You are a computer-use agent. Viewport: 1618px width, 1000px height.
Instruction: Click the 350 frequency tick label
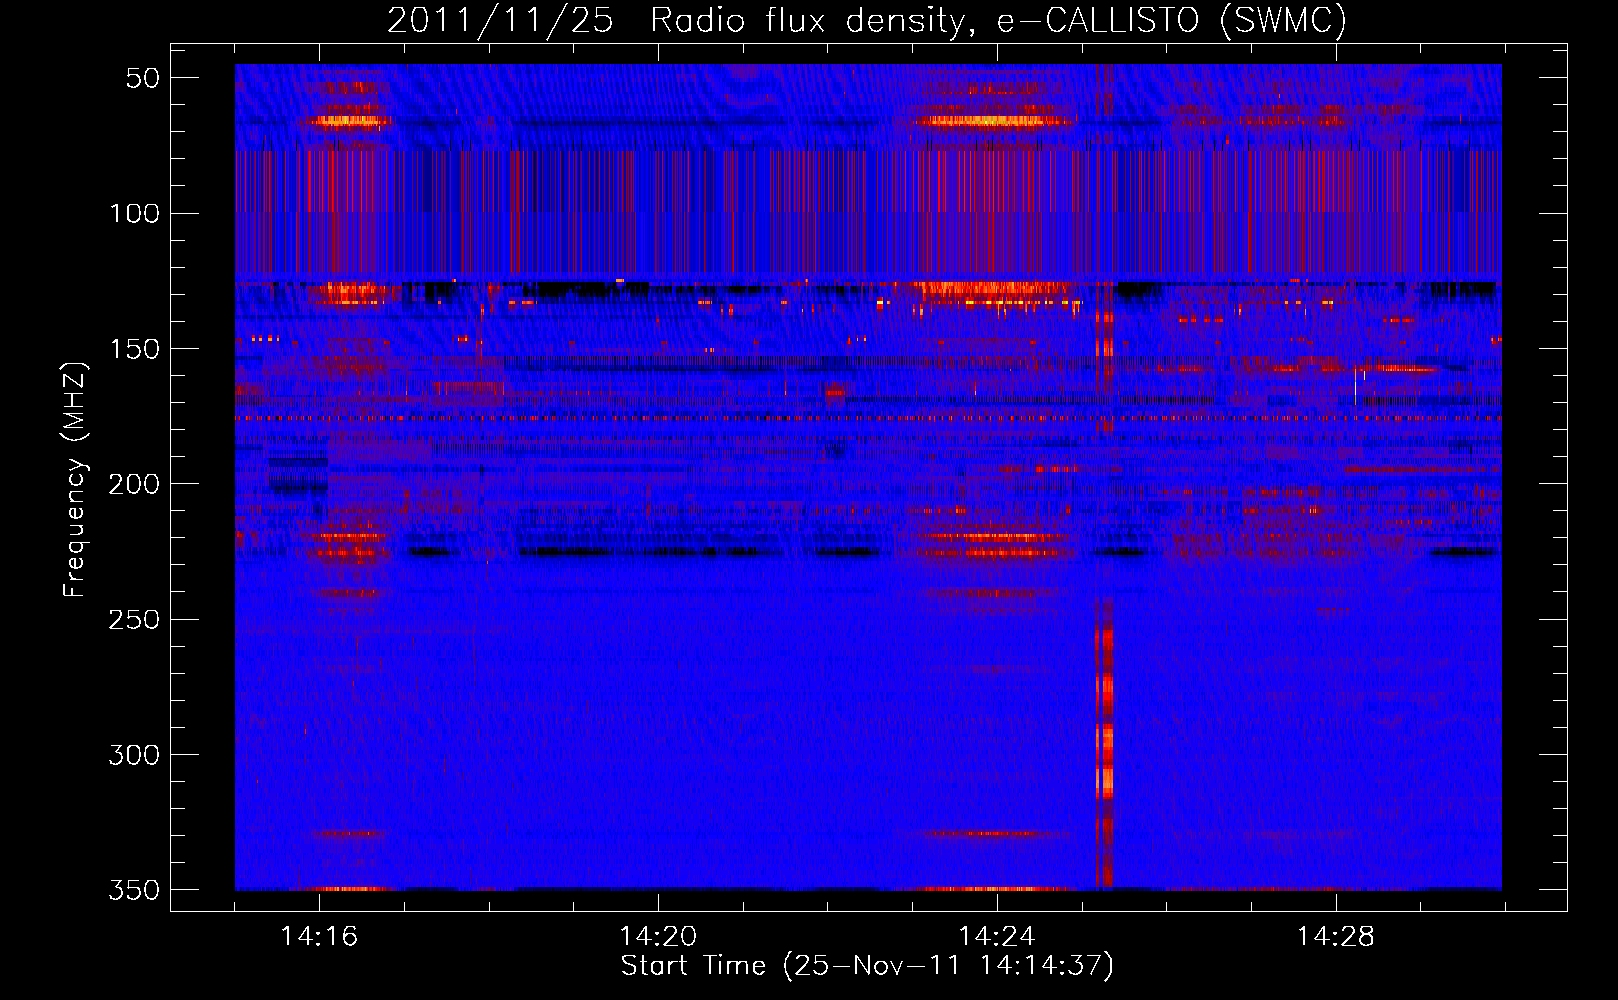(135, 890)
